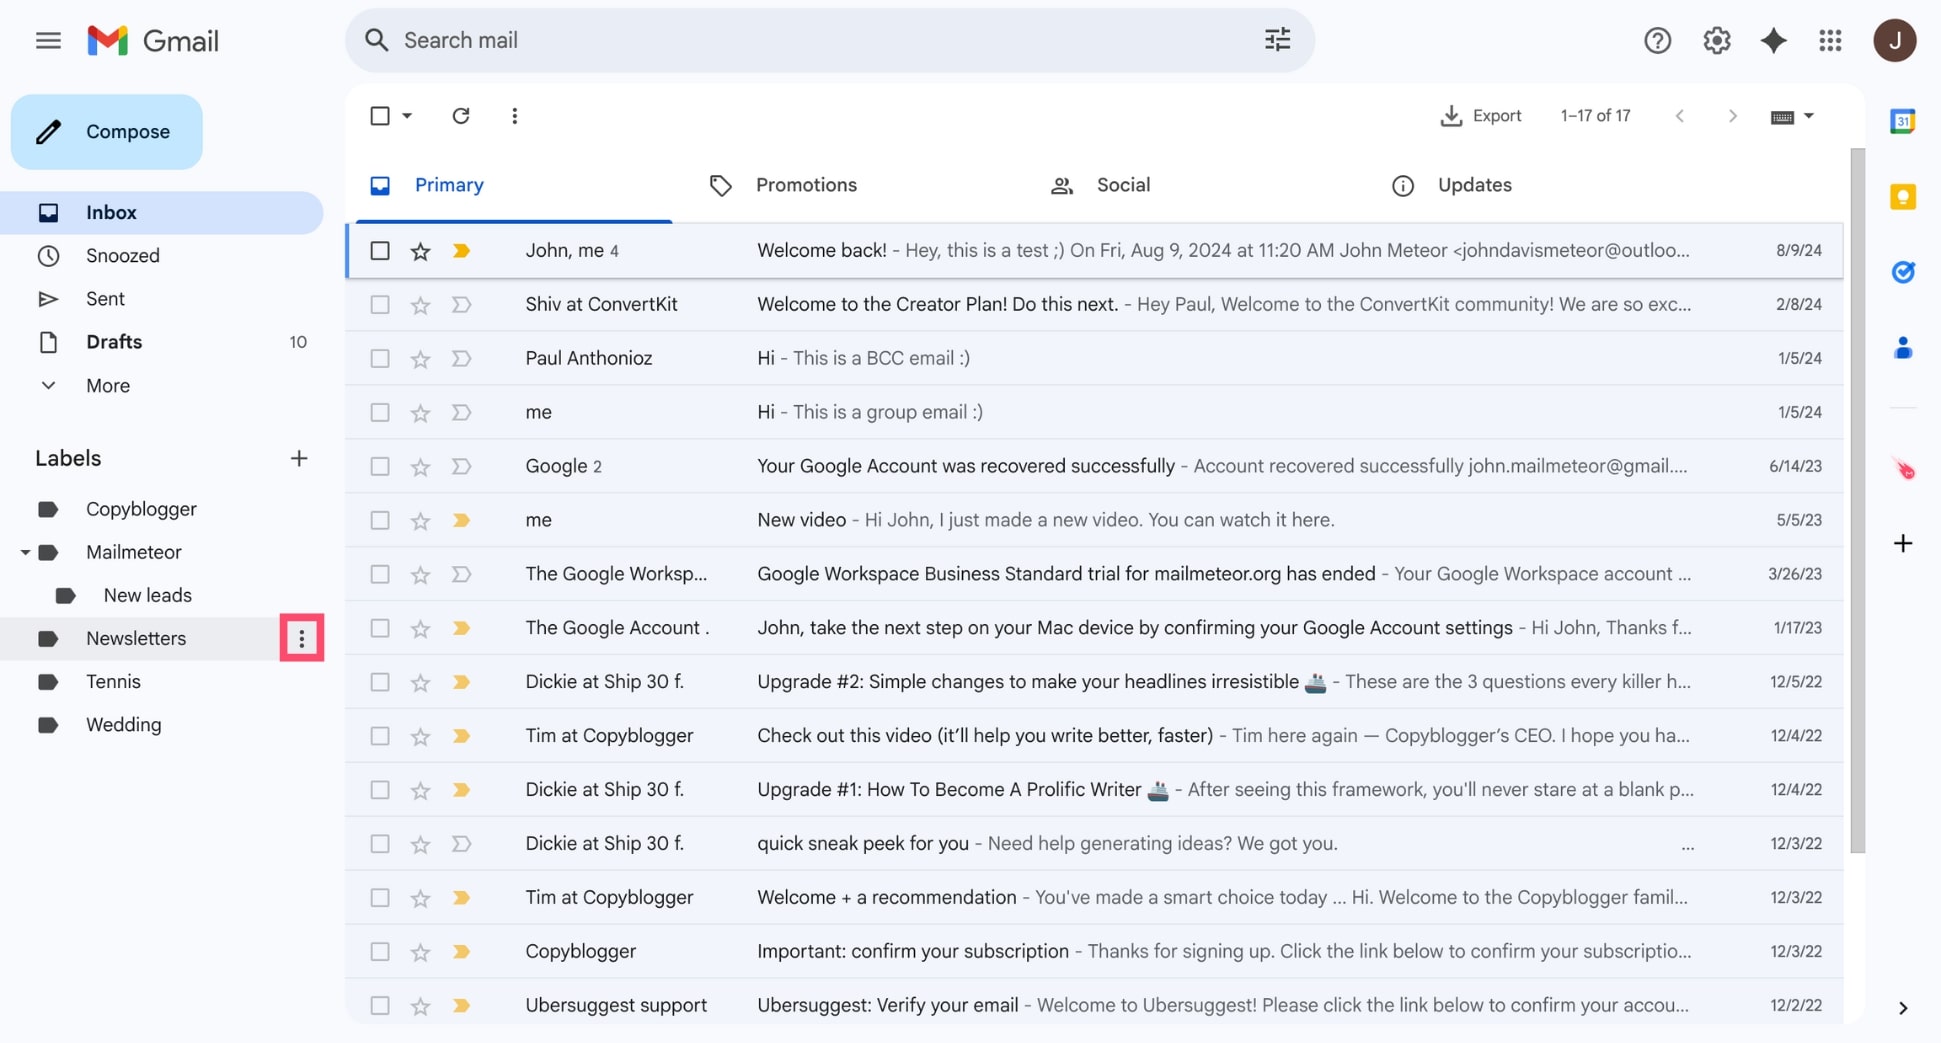Viewport: 1941px width, 1043px height.
Task: Show side panel chevron at bottom right
Action: click(x=1902, y=1008)
